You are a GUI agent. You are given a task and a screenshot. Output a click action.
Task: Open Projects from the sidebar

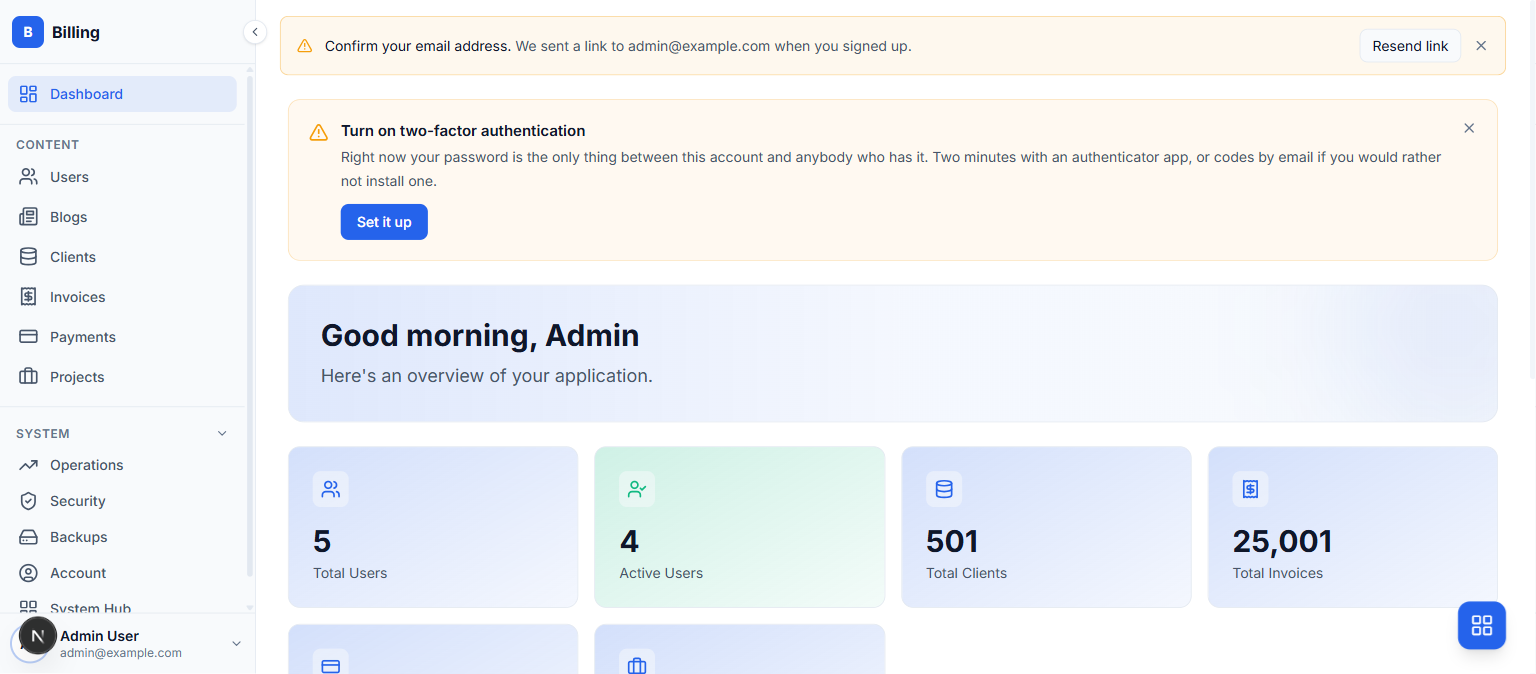(122, 377)
